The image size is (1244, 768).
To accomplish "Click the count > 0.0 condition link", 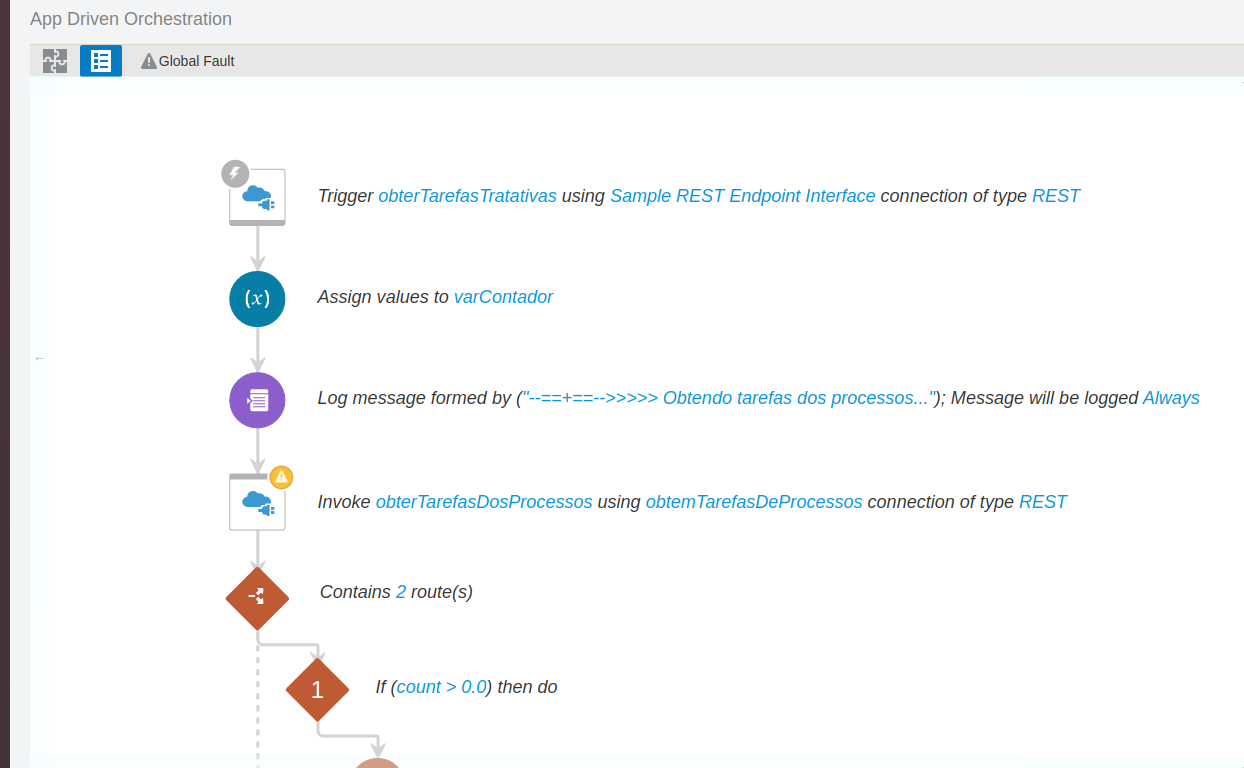I will [441, 687].
